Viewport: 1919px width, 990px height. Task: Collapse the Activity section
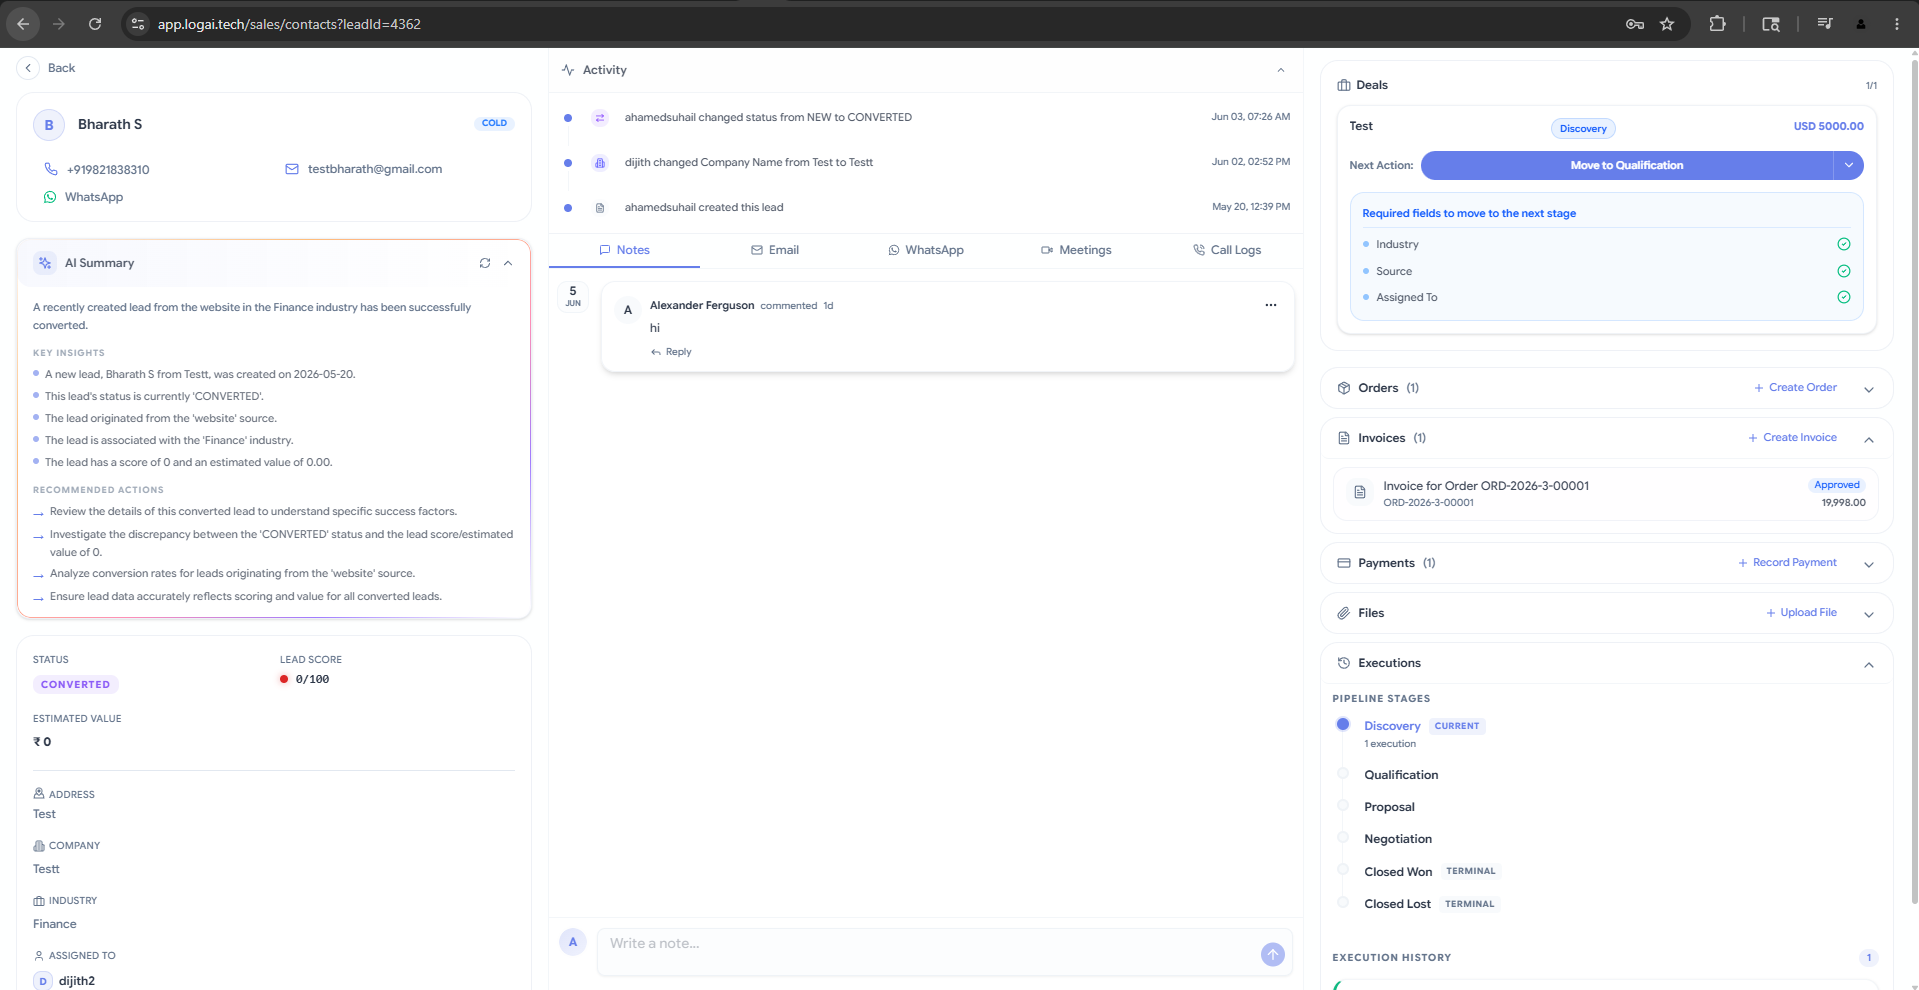click(x=1281, y=70)
